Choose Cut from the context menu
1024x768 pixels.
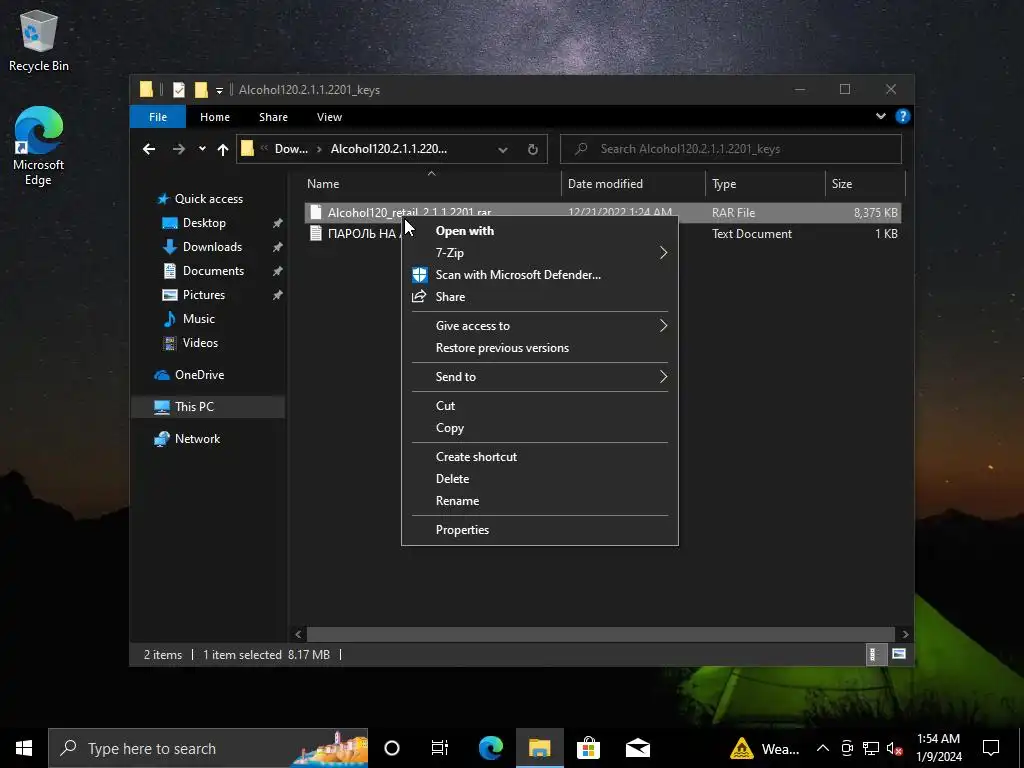point(539,406)
